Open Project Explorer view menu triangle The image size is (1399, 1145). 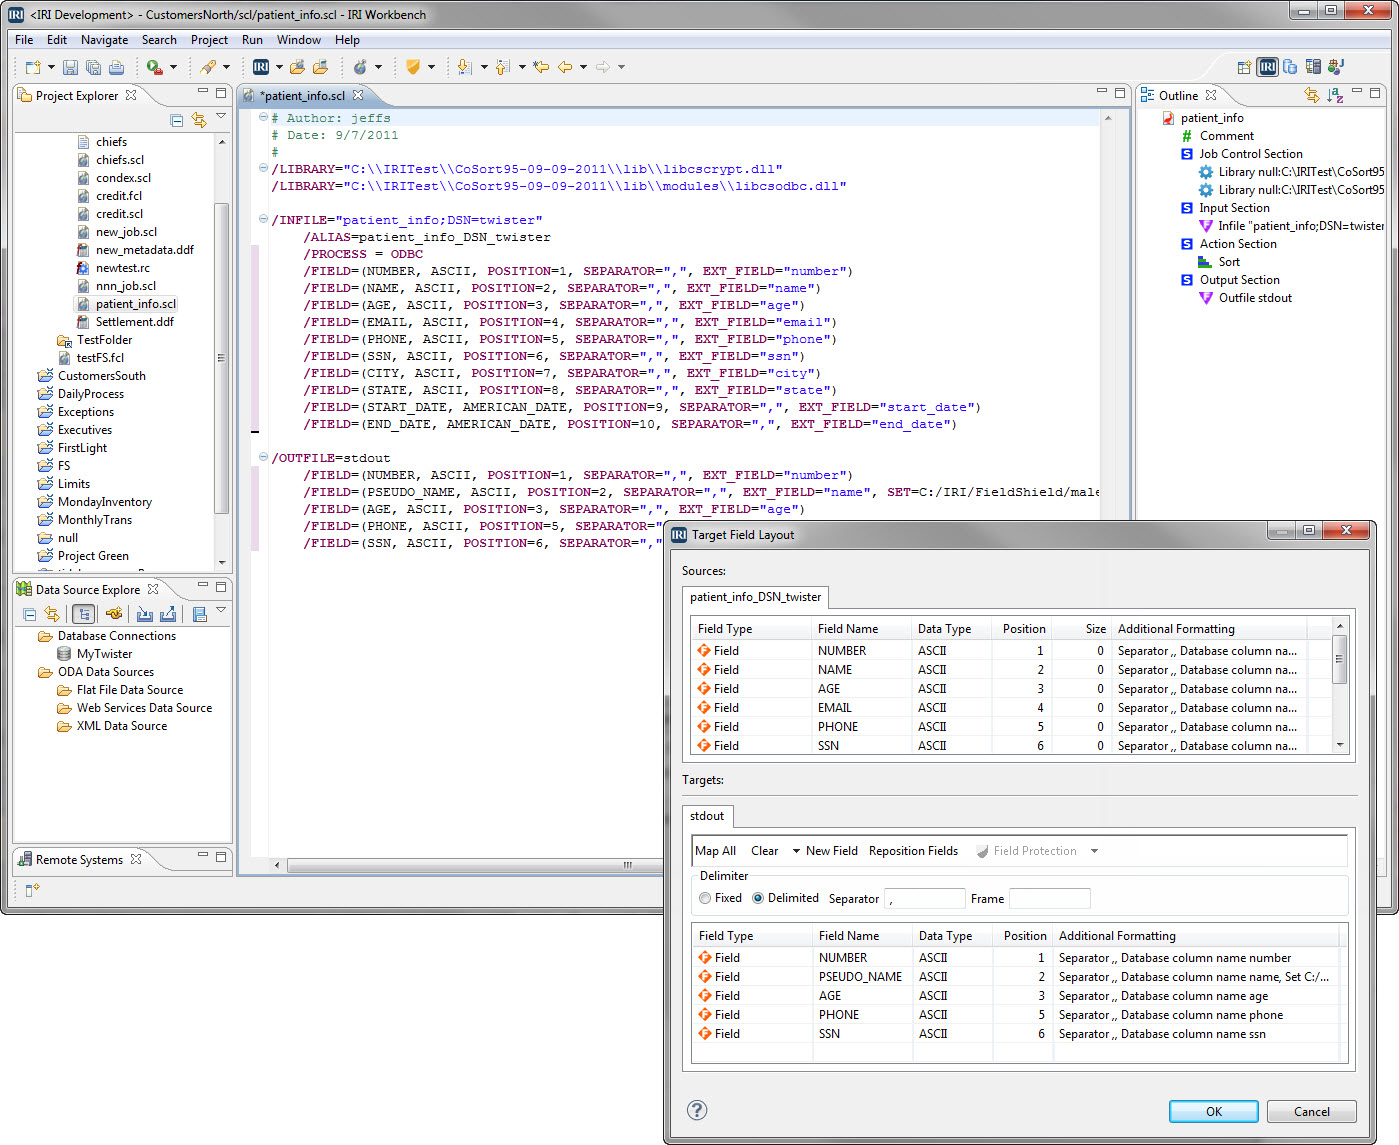(221, 117)
